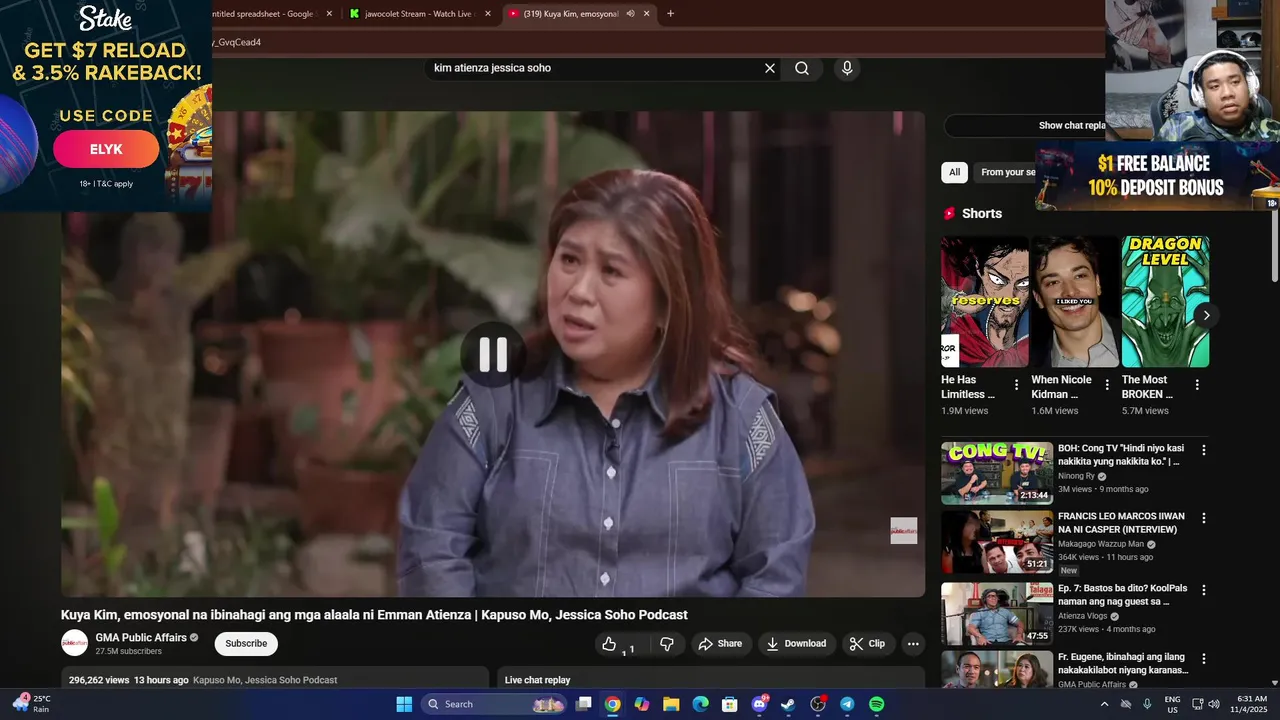Open File Explorer from taskbar
The width and height of the screenshot is (1280, 720).
click(671, 704)
